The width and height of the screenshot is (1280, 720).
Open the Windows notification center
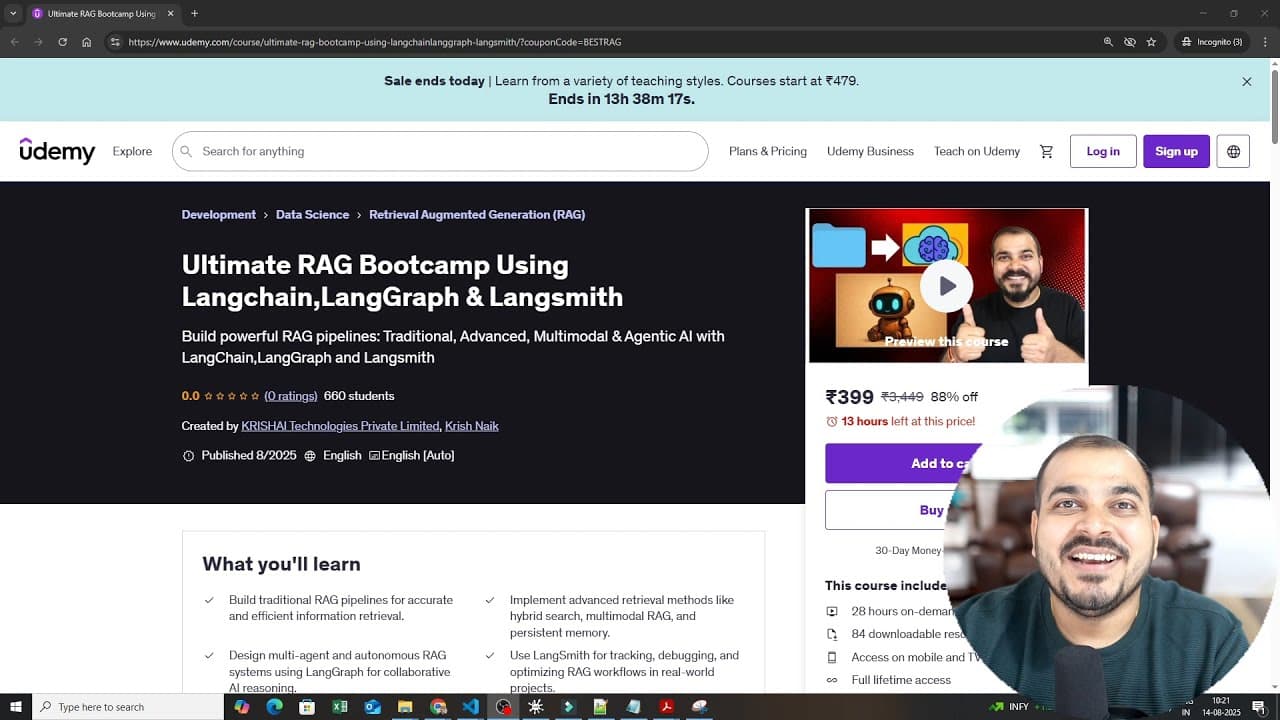pos(1259,707)
